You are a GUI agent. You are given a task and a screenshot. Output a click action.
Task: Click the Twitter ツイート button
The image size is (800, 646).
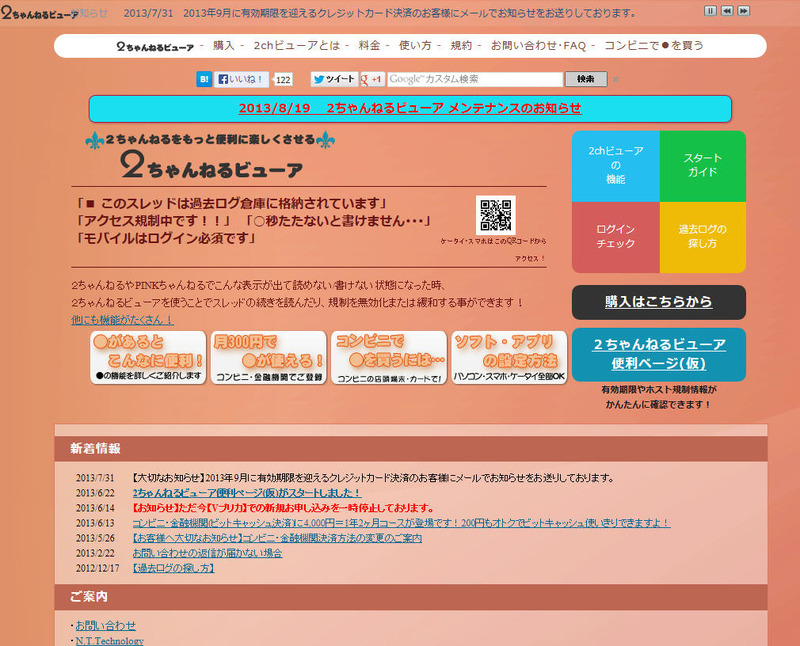coord(333,79)
